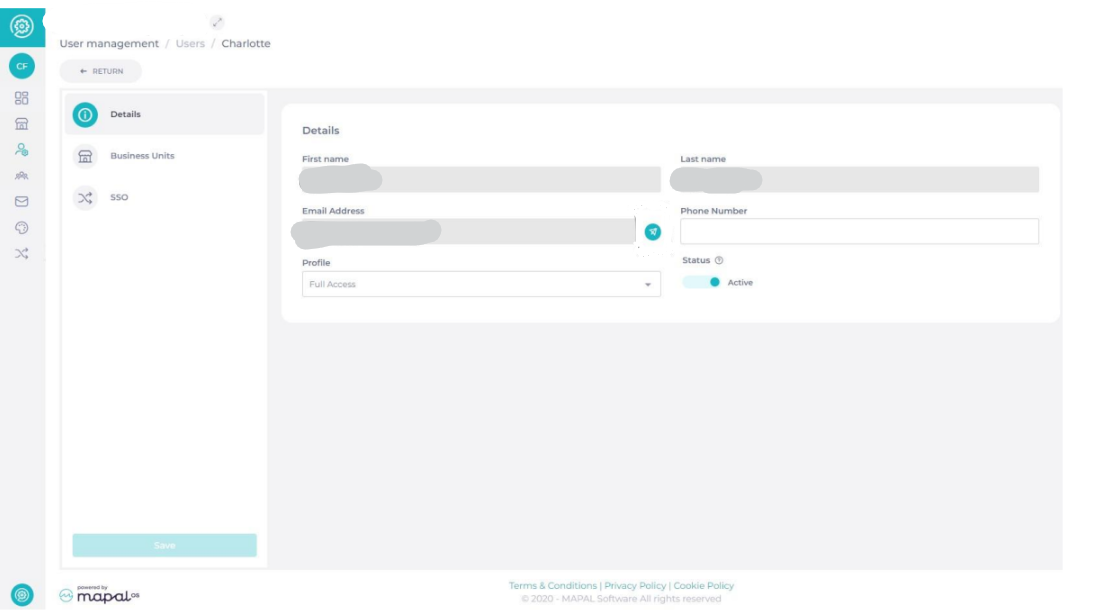Click the shuffle arrows icon in left sidebar
This screenshot has height=615, width=1096.
(x=21, y=253)
